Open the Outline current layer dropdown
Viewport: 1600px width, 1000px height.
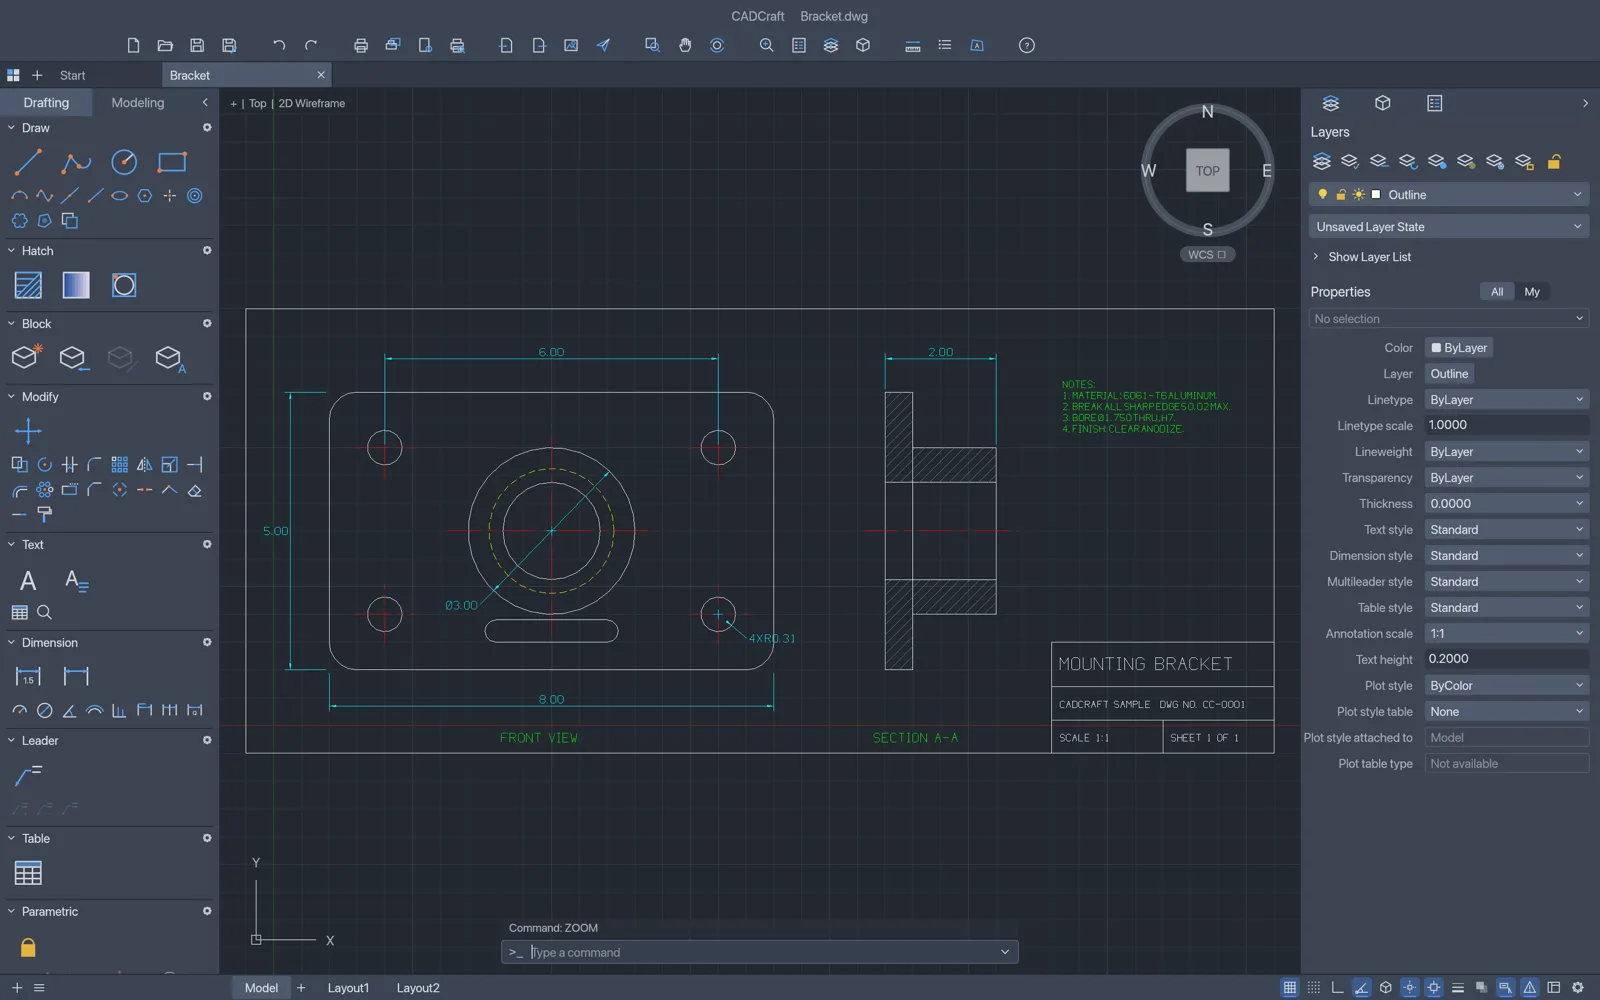click(1449, 195)
